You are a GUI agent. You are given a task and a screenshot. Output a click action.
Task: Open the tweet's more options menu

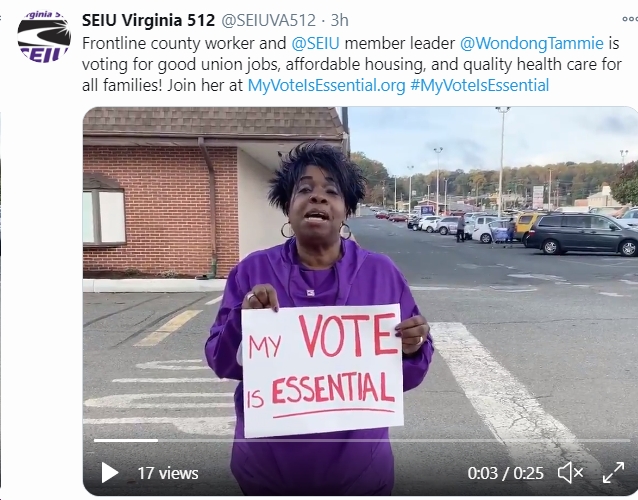630,19
